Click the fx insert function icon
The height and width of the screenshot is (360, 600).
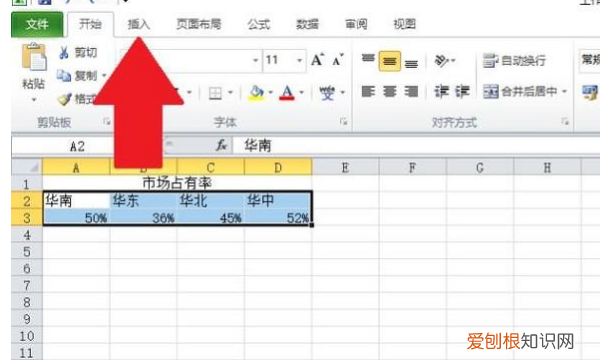click(221, 145)
